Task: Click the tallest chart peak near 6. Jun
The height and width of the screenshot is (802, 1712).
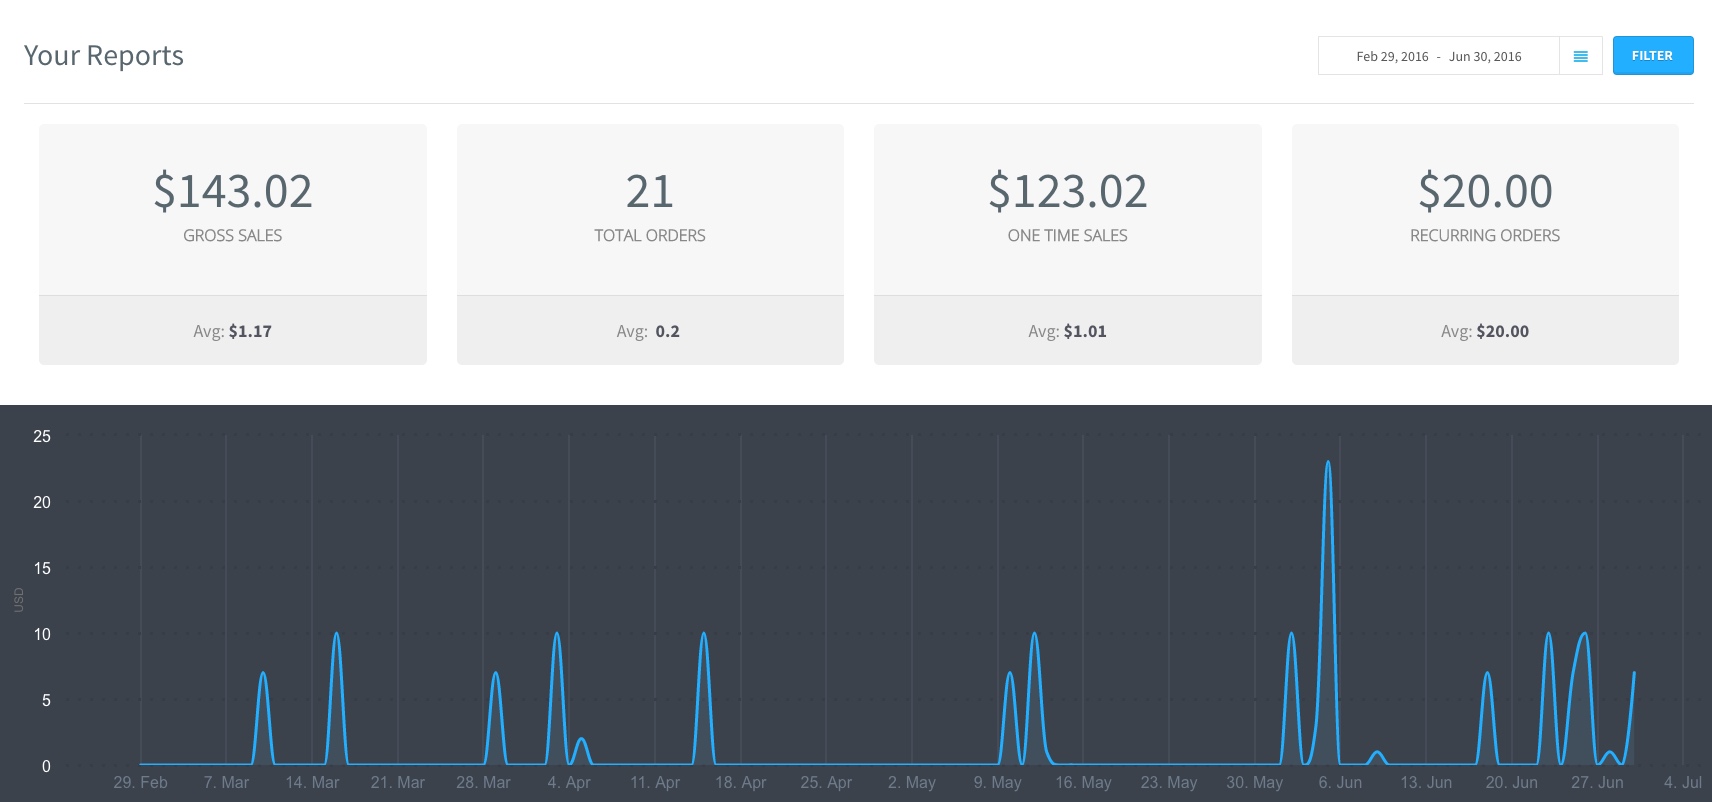Action: [x=1328, y=463]
